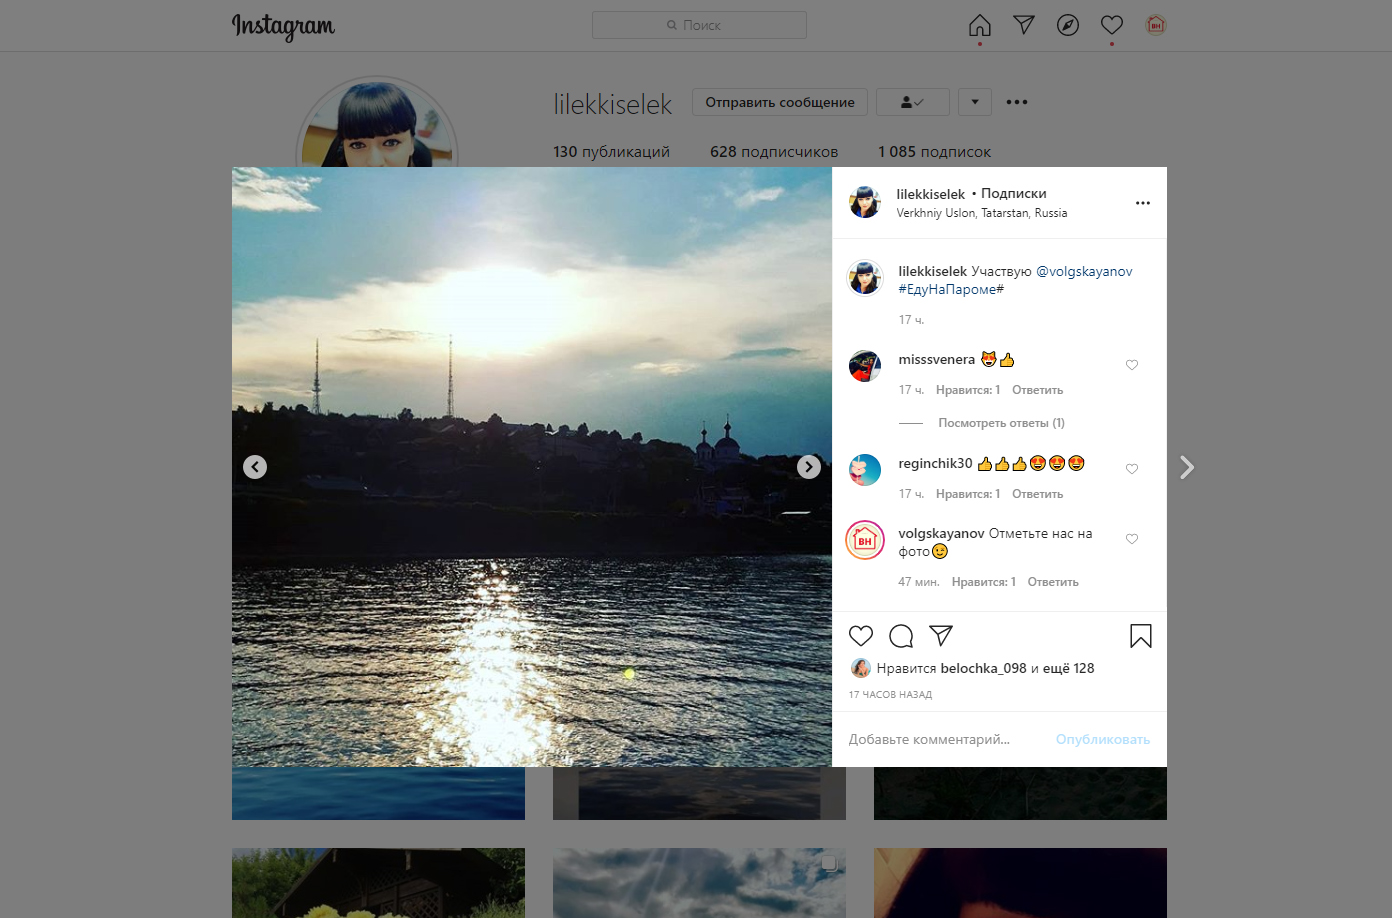The image size is (1392, 918).
Task: Click lilekkiselek profile picture behind overlay
Action: click(377, 122)
